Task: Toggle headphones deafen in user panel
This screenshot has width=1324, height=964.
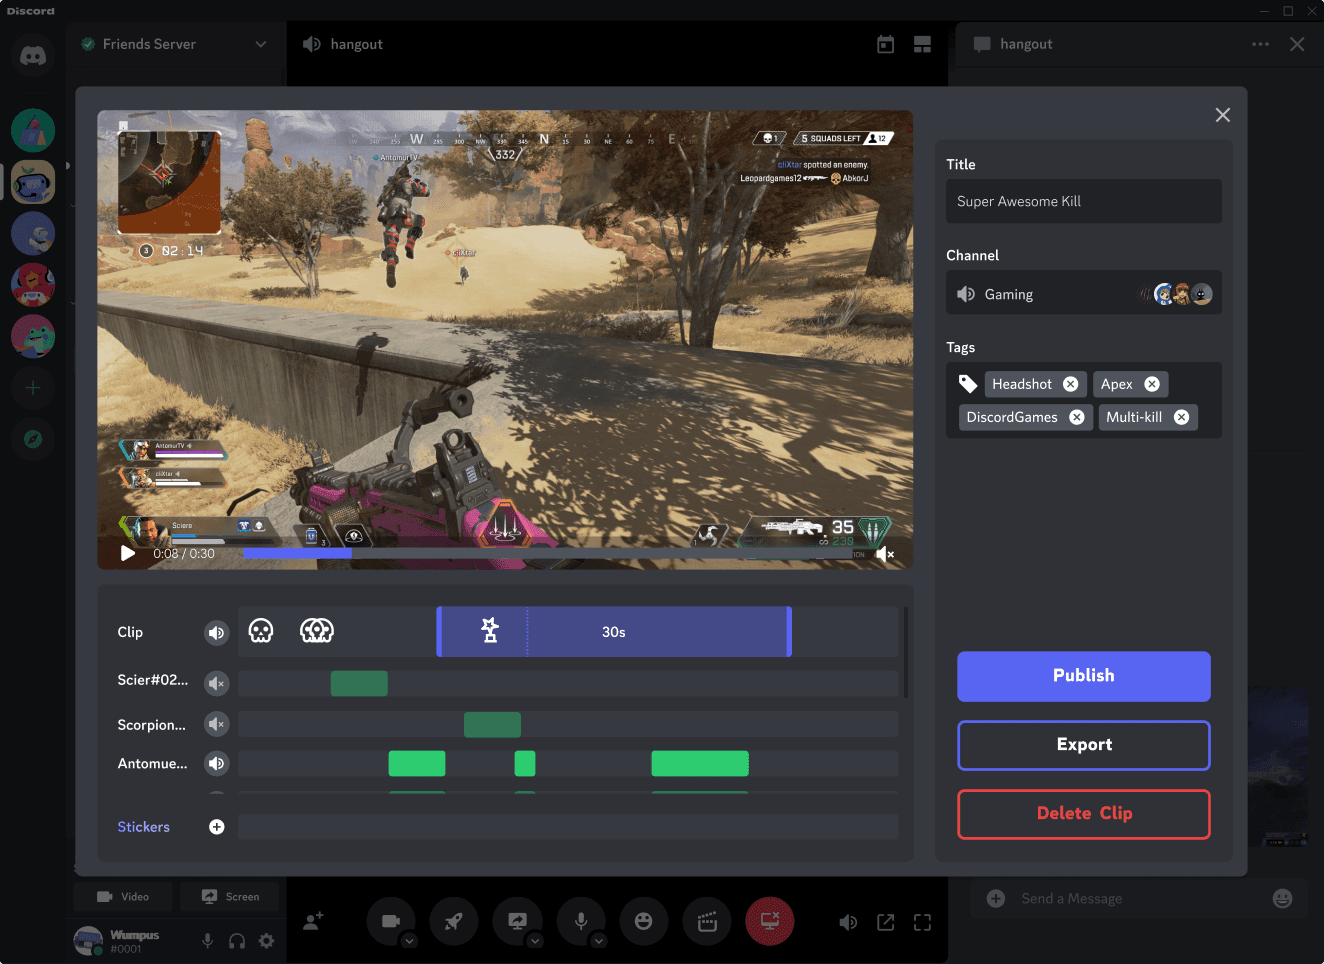Action: [x=237, y=941]
